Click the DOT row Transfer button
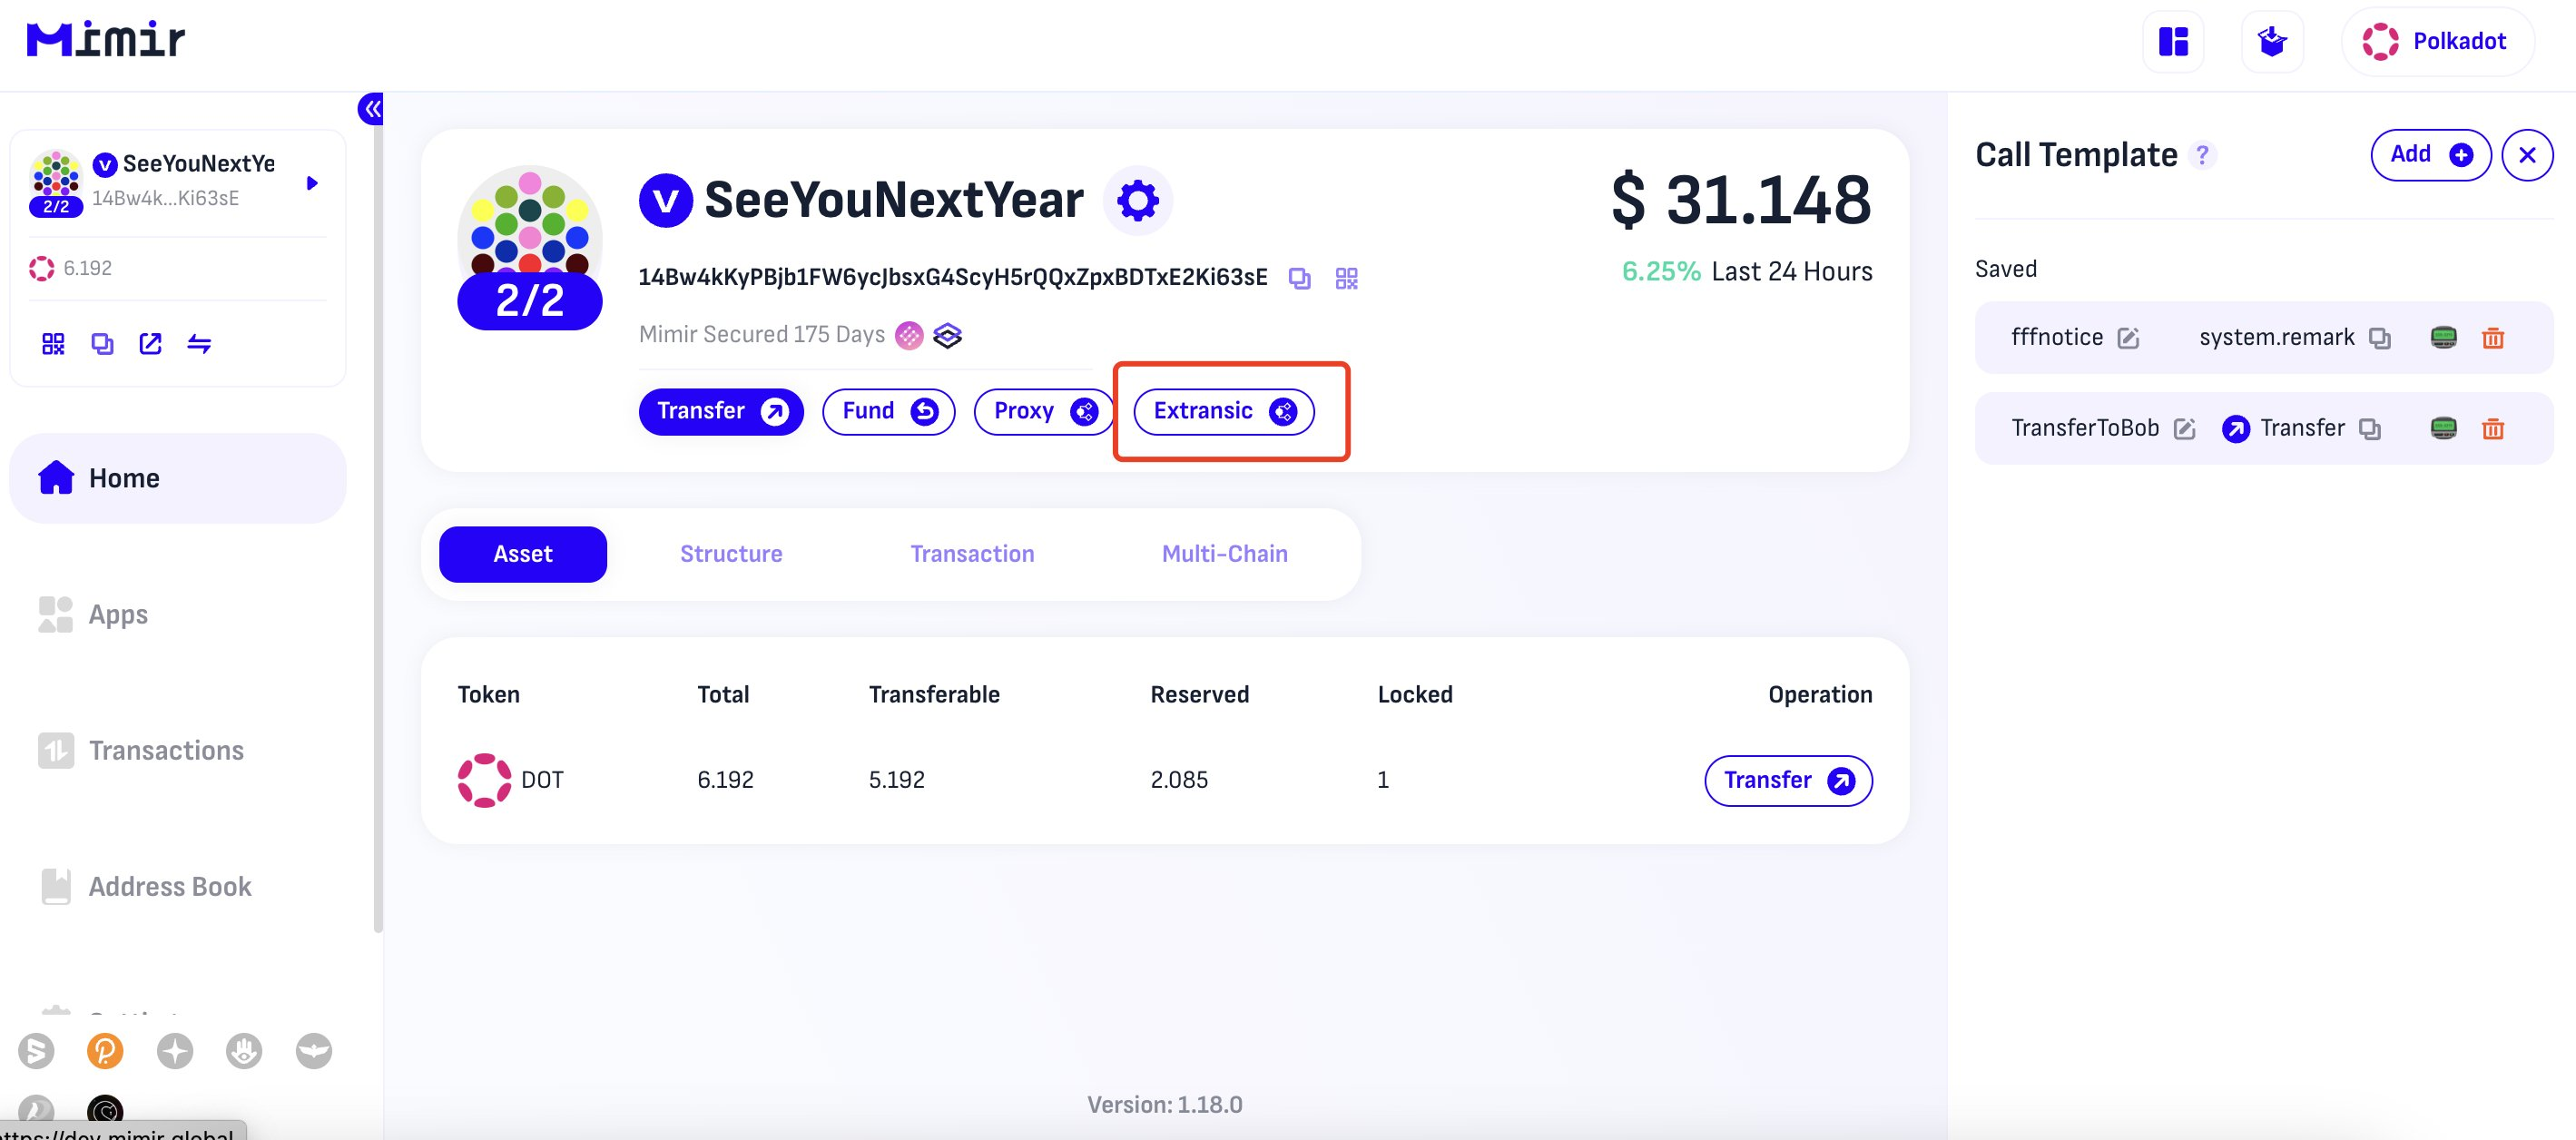Screen dimensions: 2576x1140 click(1787, 780)
